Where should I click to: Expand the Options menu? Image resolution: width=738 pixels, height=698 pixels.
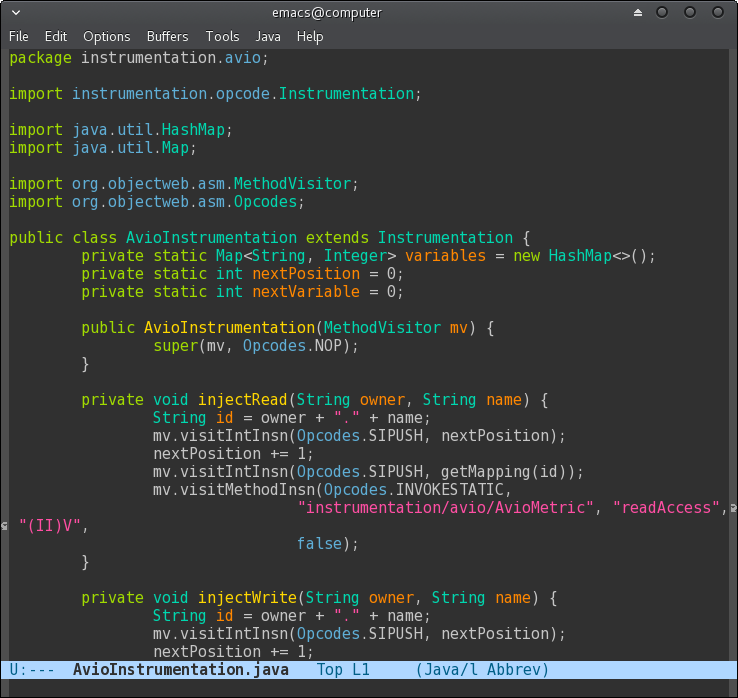(106, 36)
